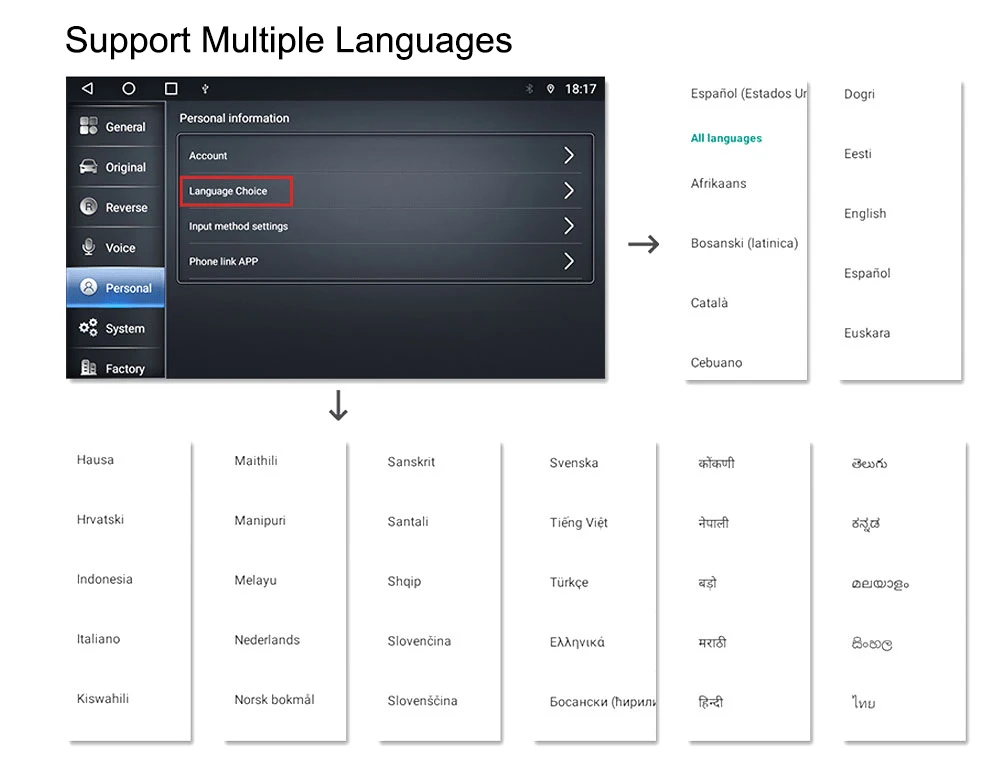Click the General tiles icon
1000x782 pixels.
click(x=89, y=126)
